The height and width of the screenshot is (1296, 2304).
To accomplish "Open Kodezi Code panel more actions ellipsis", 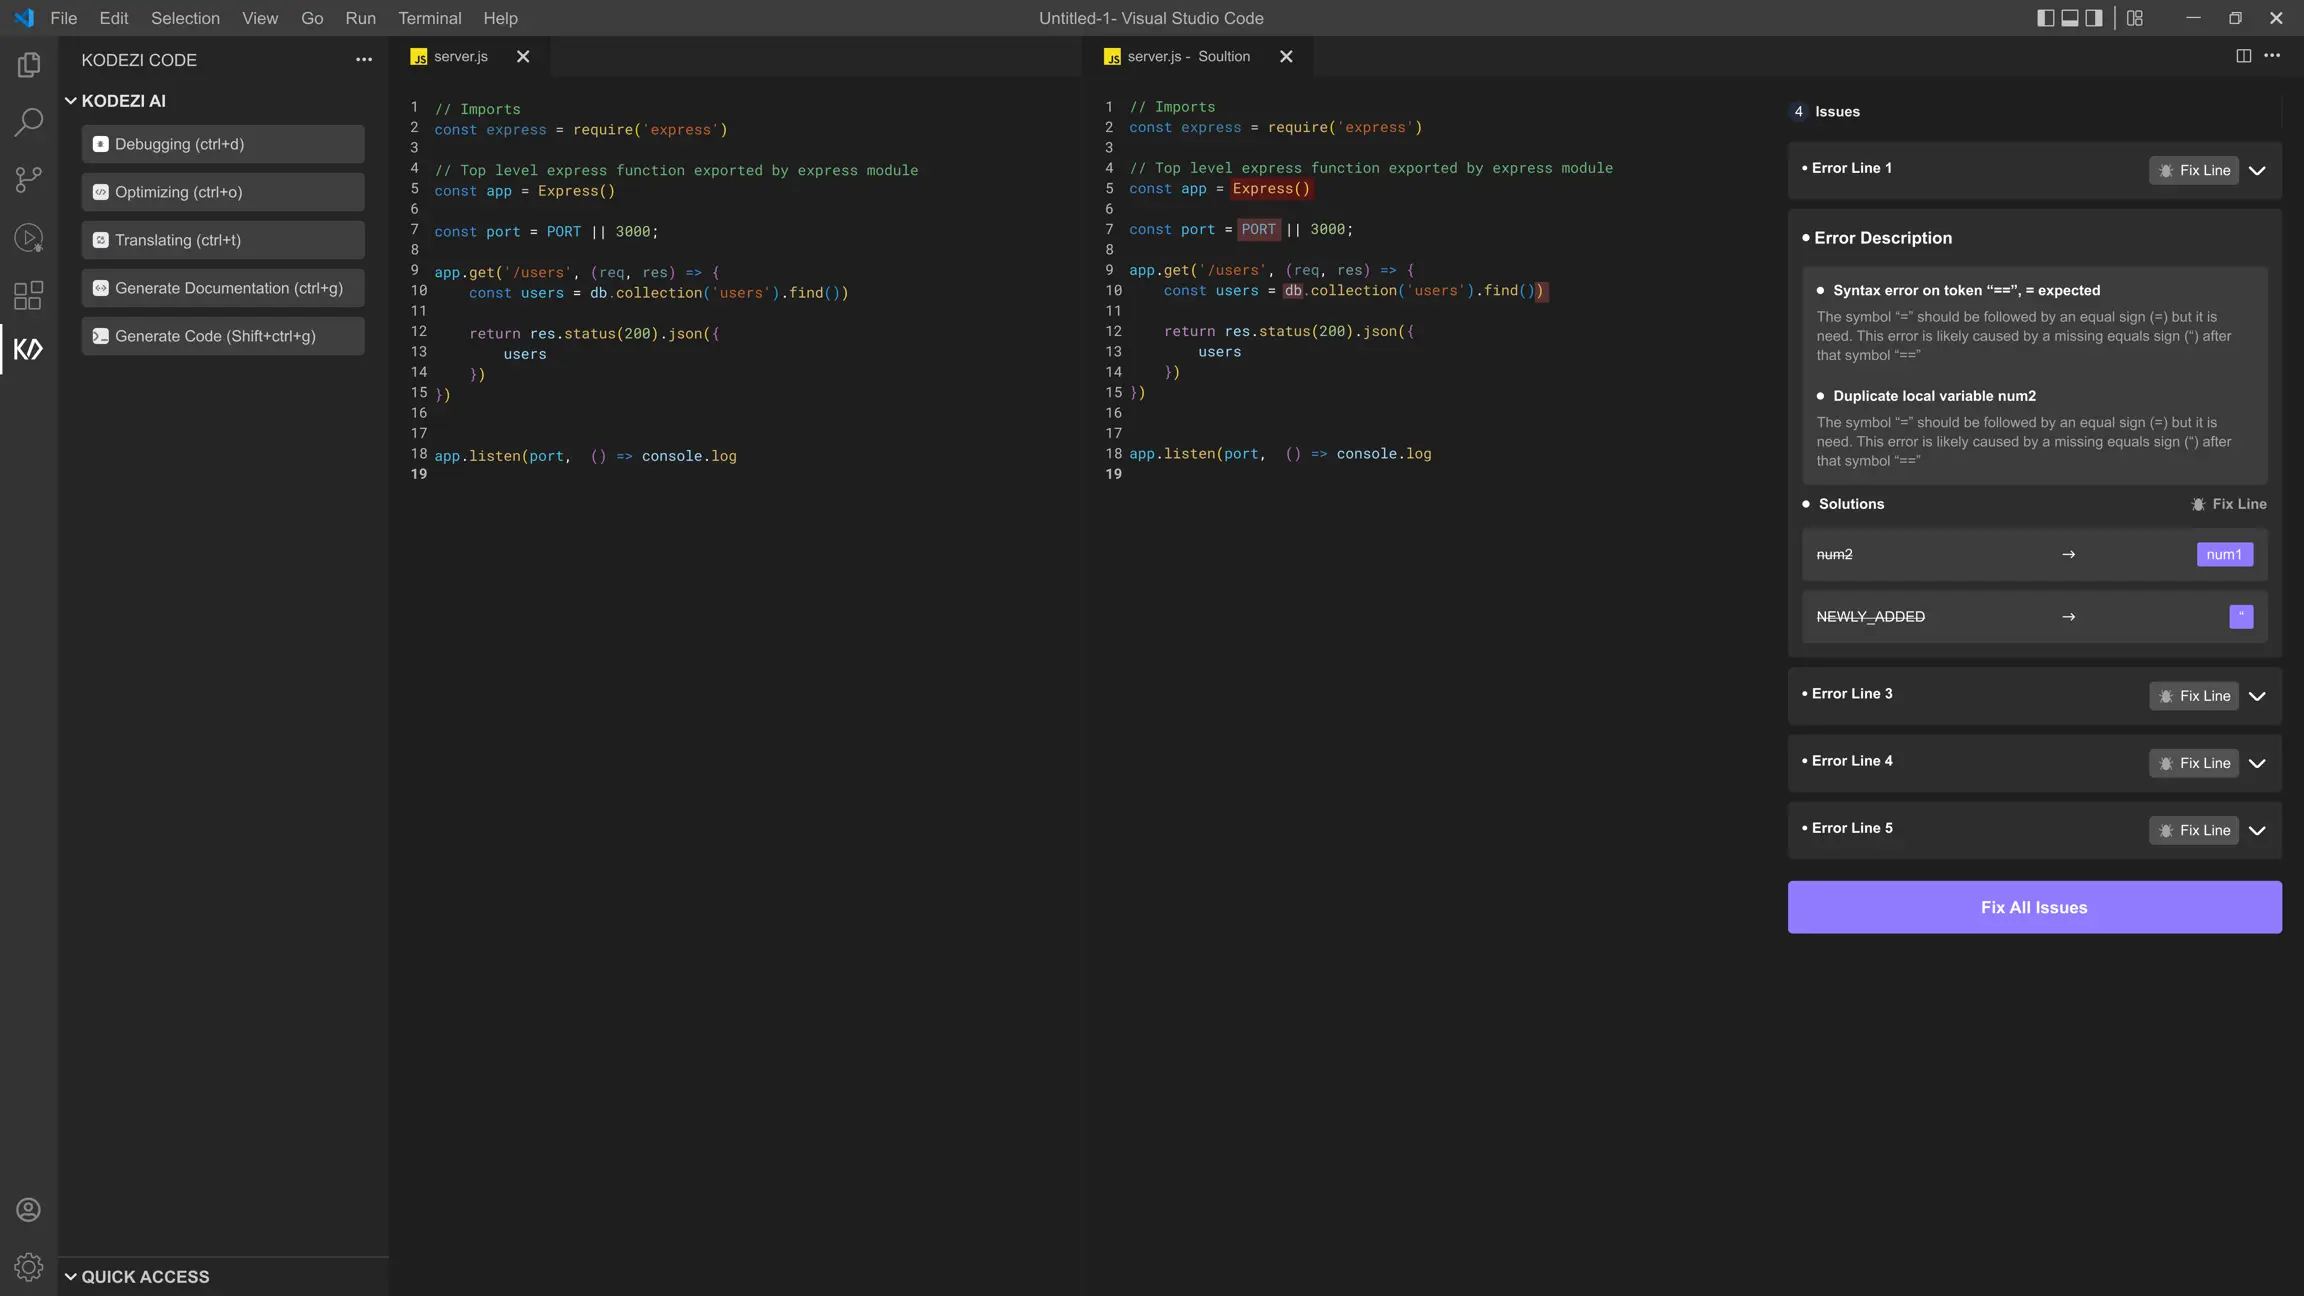I will [364, 60].
